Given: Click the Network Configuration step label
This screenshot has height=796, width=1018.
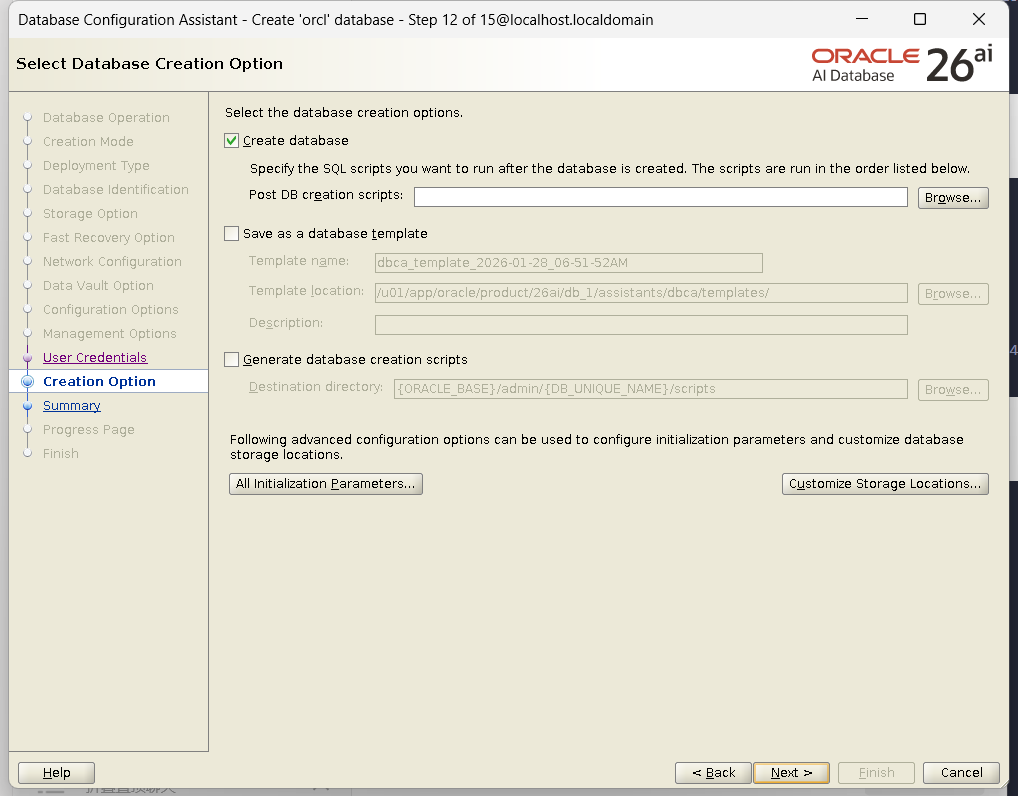Looking at the screenshot, I should coord(112,262).
